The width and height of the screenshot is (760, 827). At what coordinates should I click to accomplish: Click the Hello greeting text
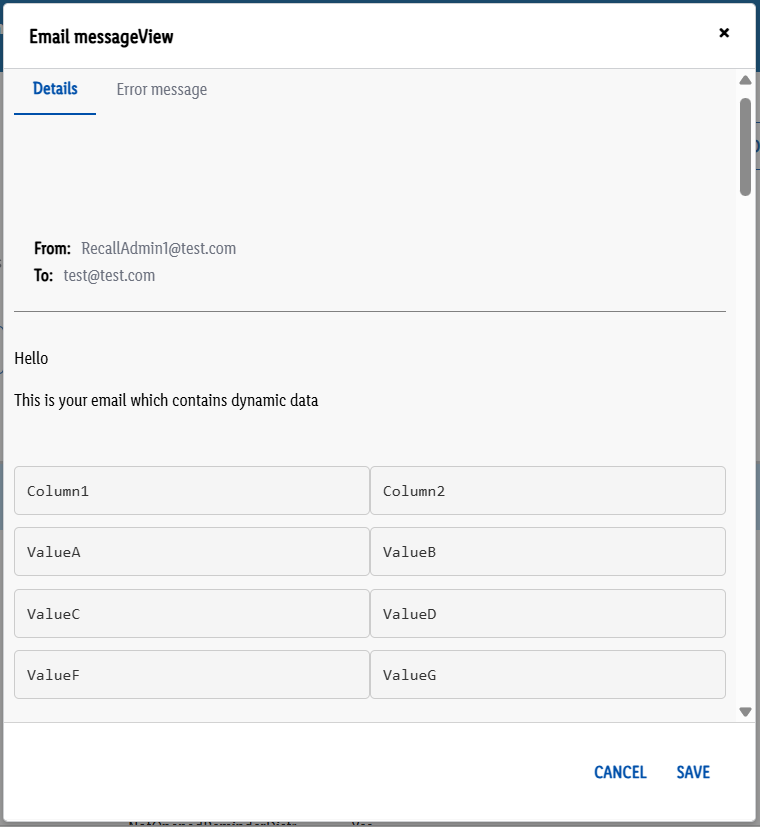tap(31, 358)
